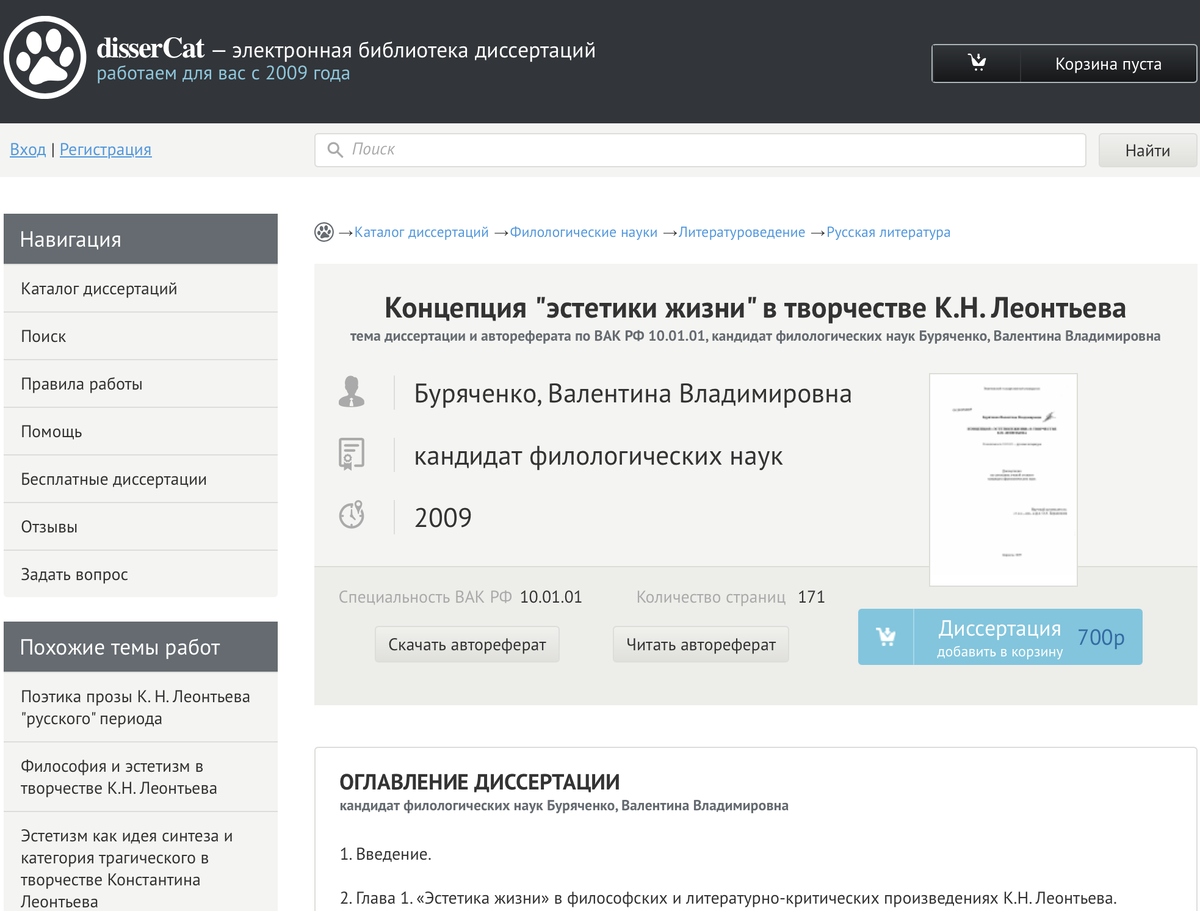Click the clock year icon
The width and height of the screenshot is (1200, 911).
tap(351, 516)
